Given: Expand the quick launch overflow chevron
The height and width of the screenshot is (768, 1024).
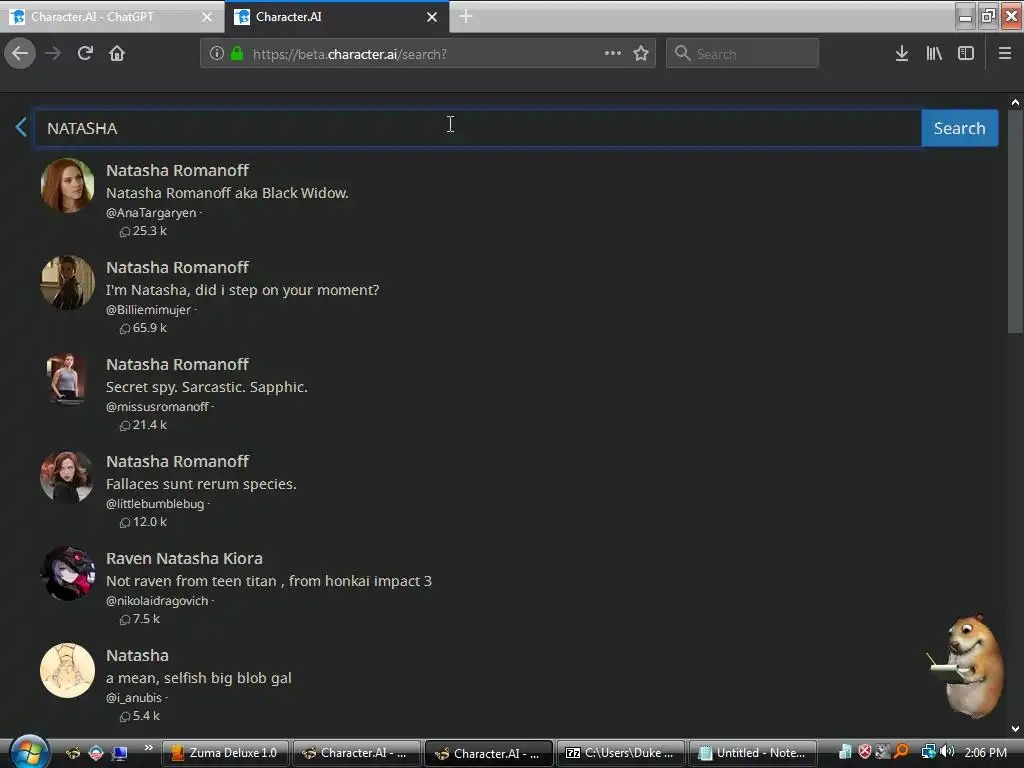Looking at the screenshot, I should tap(148, 748).
